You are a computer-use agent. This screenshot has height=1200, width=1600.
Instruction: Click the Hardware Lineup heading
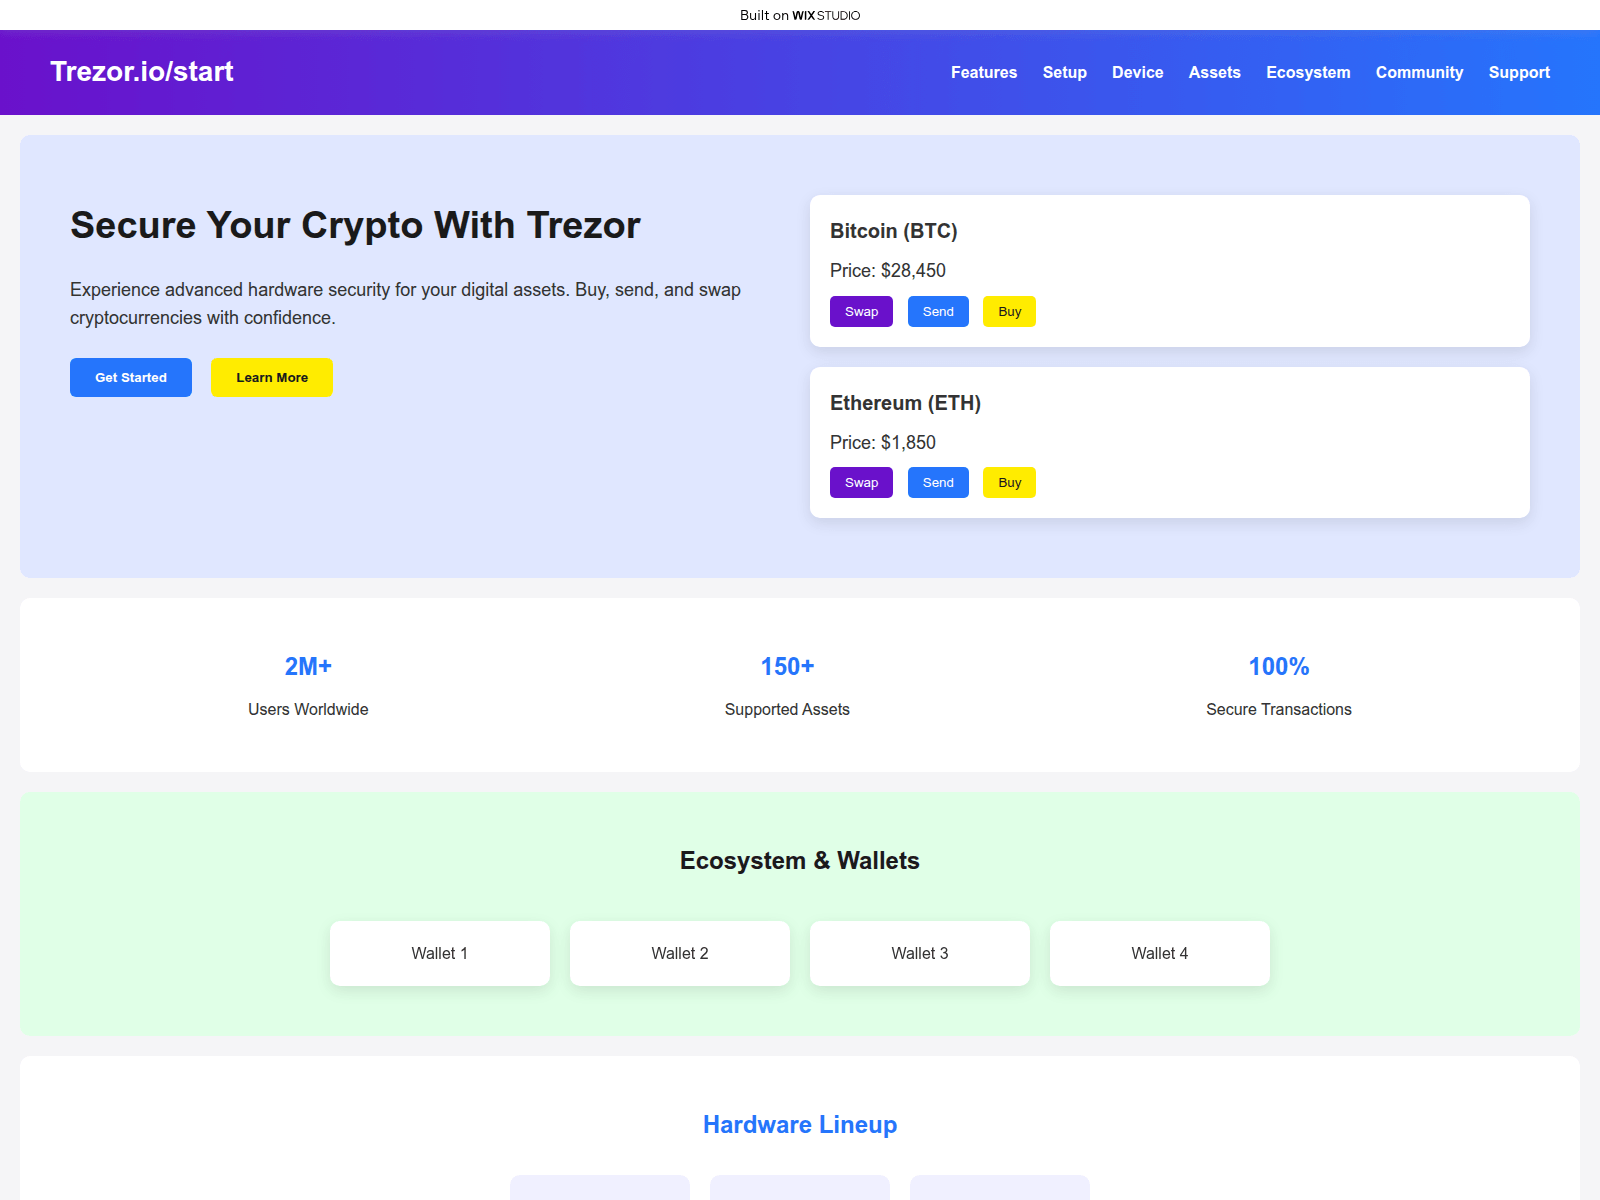[x=800, y=1125]
